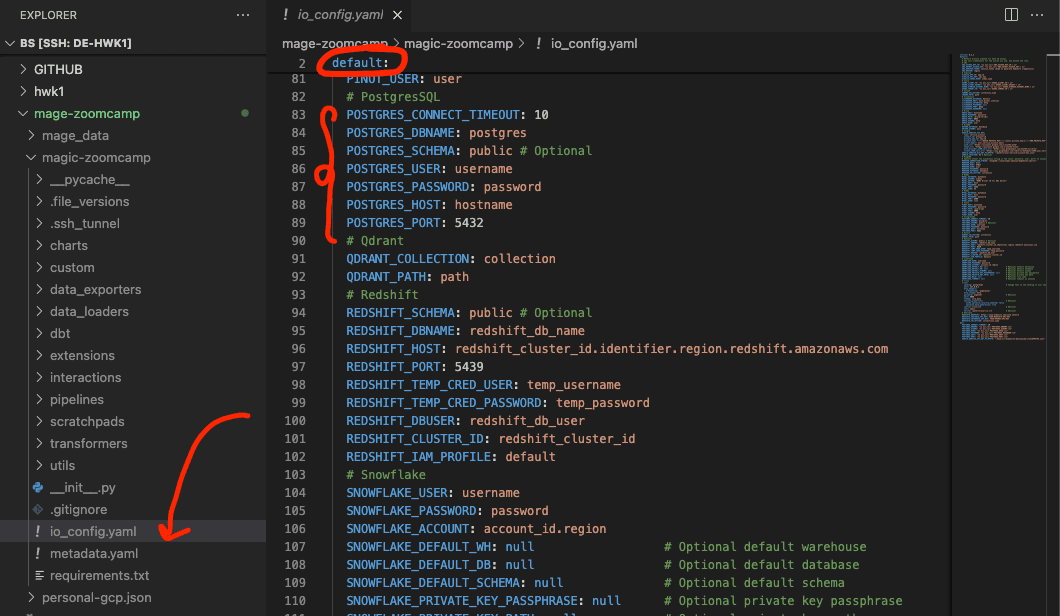Click REDSHIFT_IAM_PROFILE value 'default'
This screenshot has width=1060, height=616.
coord(531,456)
